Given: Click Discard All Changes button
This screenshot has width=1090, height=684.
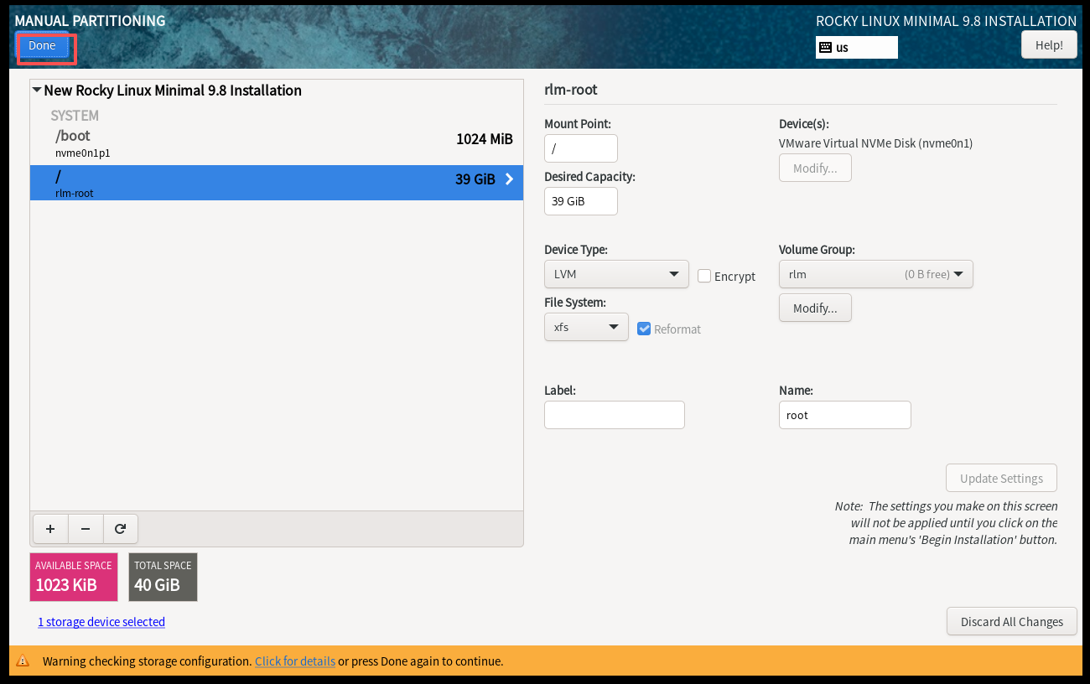Looking at the screenshot, I should [x=1011, y=621].
